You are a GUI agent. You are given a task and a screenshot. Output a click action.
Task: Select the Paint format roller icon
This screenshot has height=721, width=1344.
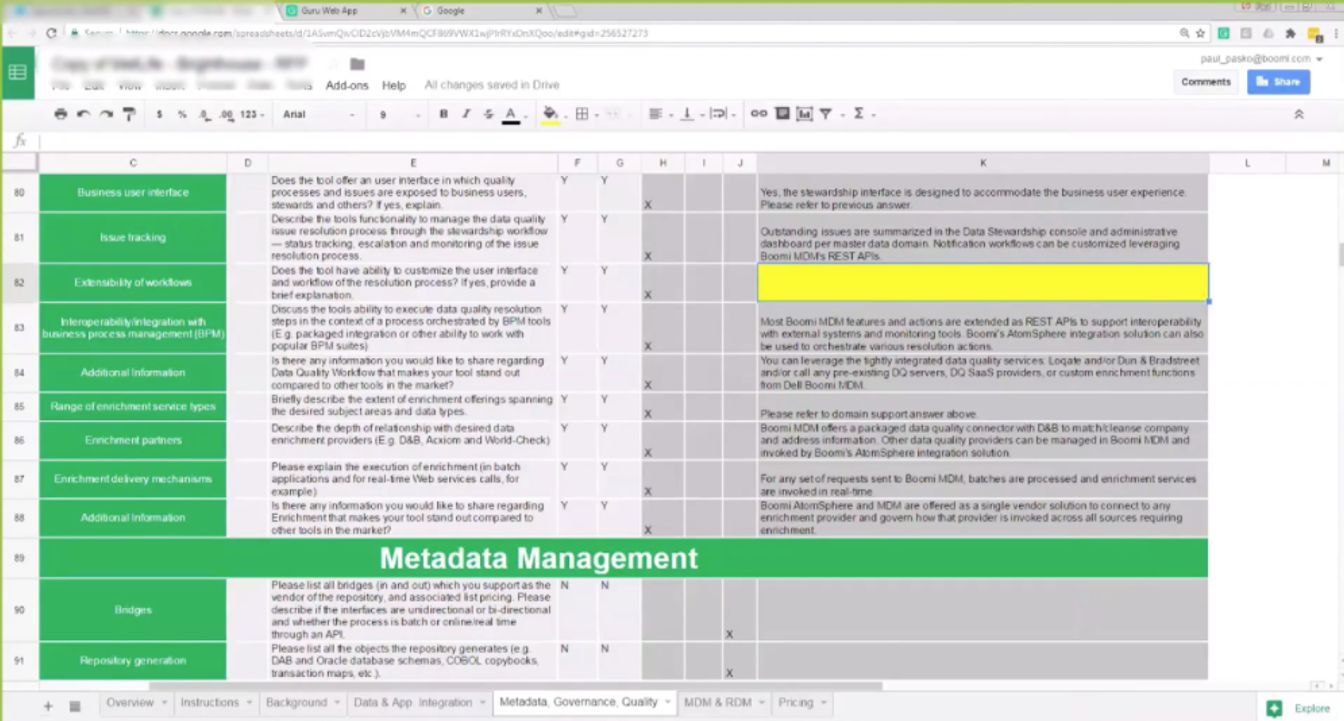(x=128, y=114)
